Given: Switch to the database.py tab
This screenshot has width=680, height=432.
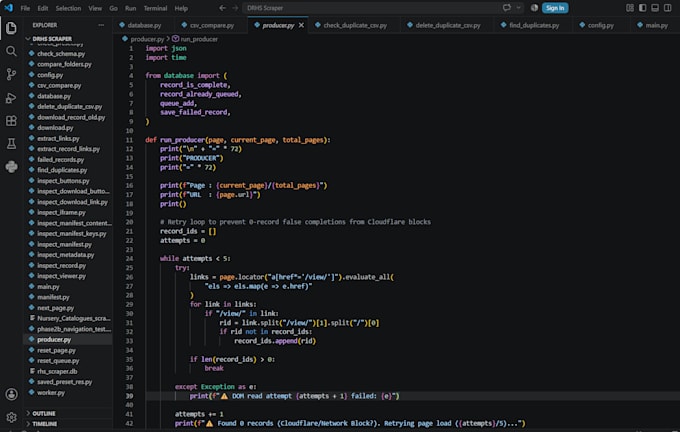Looking at the screenshot, I should tap(144, 26).
